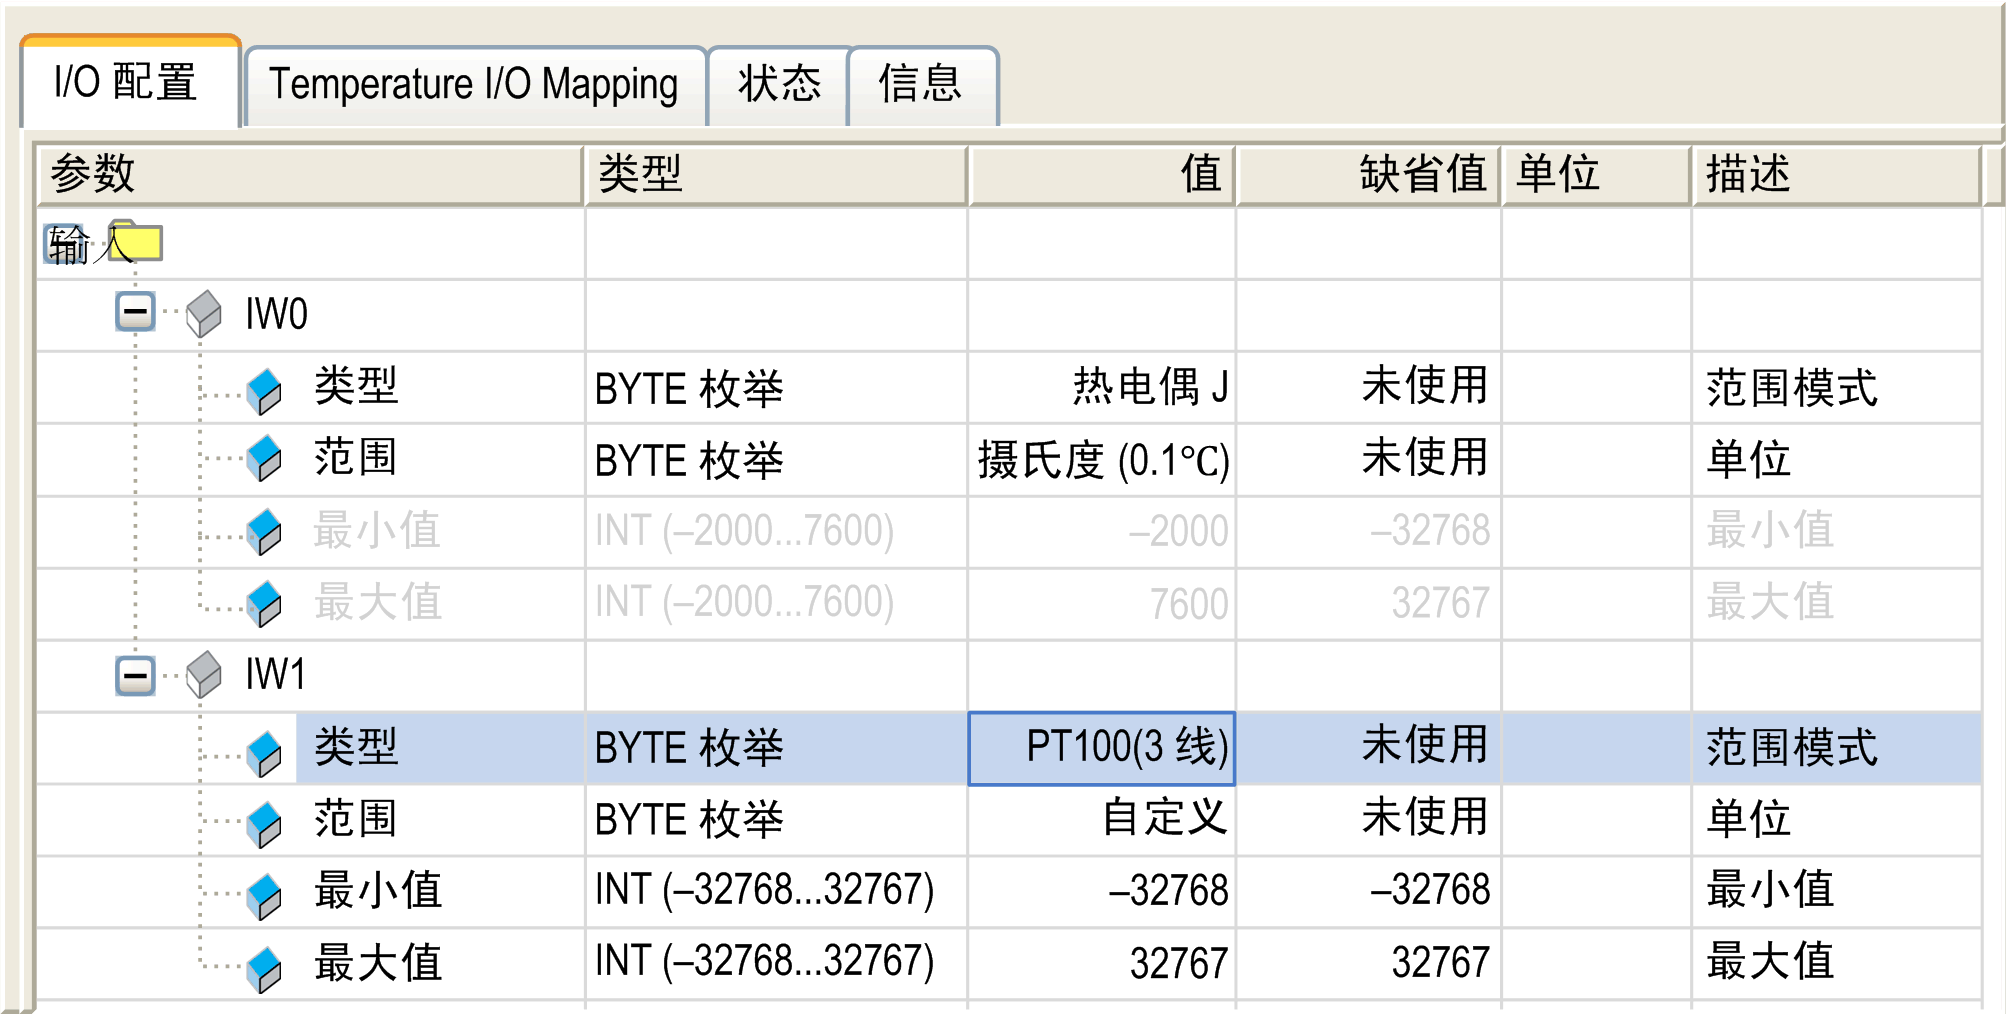Click the blue parameter icon for IW1 最小值

(x=265, y=895)
